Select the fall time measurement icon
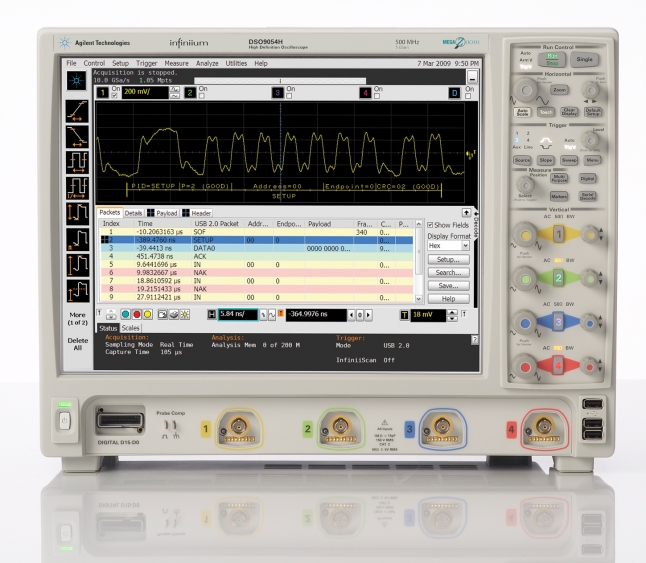The image size is (646, 563). point(77,137)
